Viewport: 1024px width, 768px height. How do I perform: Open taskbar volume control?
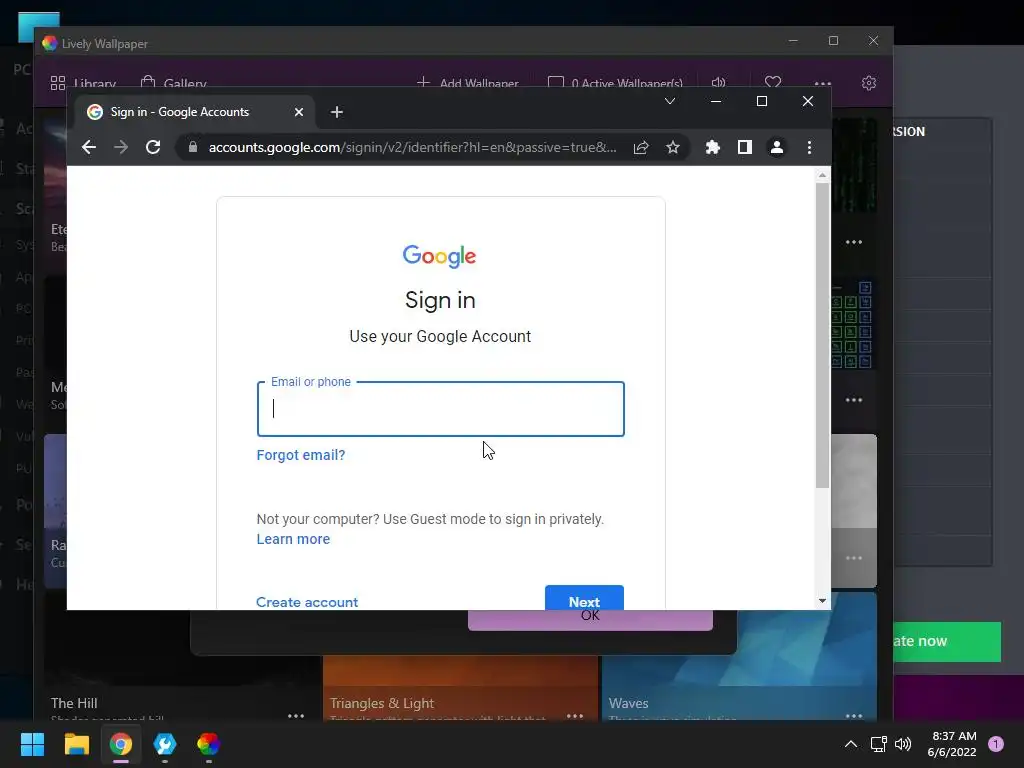(x=903, y=744)
